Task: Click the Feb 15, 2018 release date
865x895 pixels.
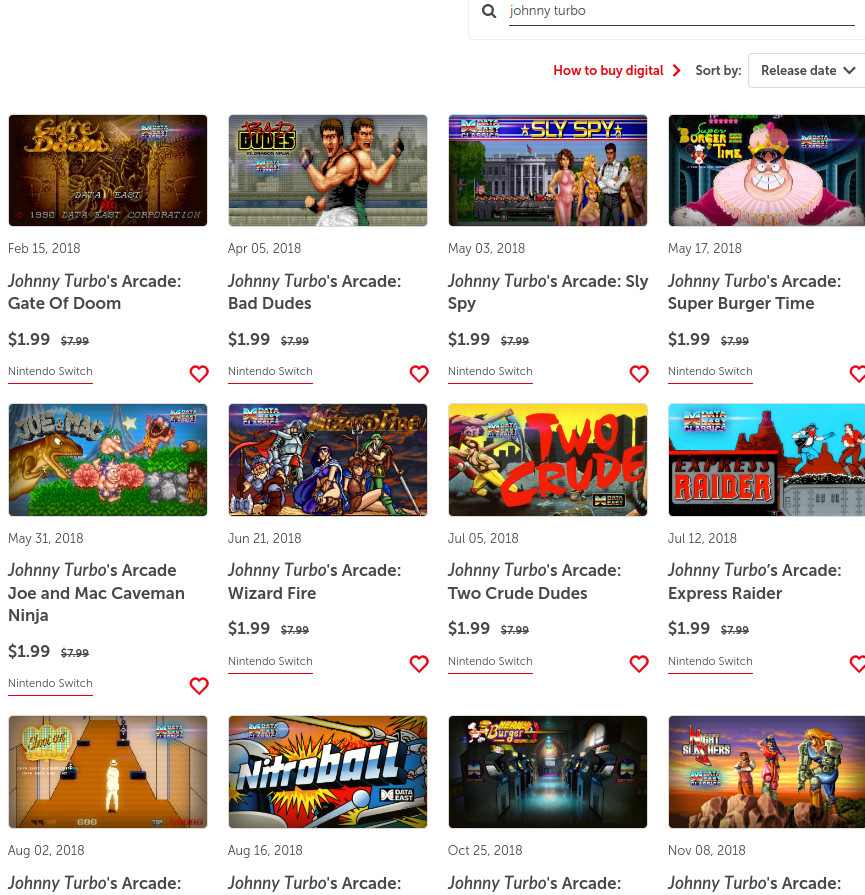Action: (x=44, y=248)
